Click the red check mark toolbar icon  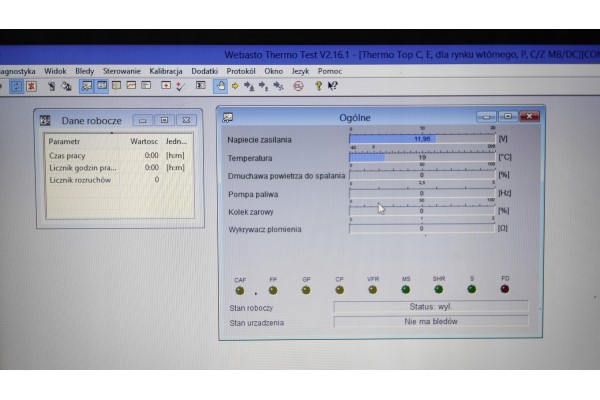180,86
